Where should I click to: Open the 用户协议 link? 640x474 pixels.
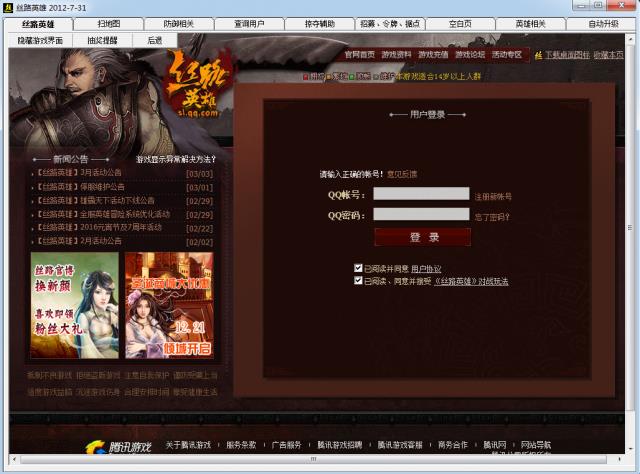tap(426, 269)
